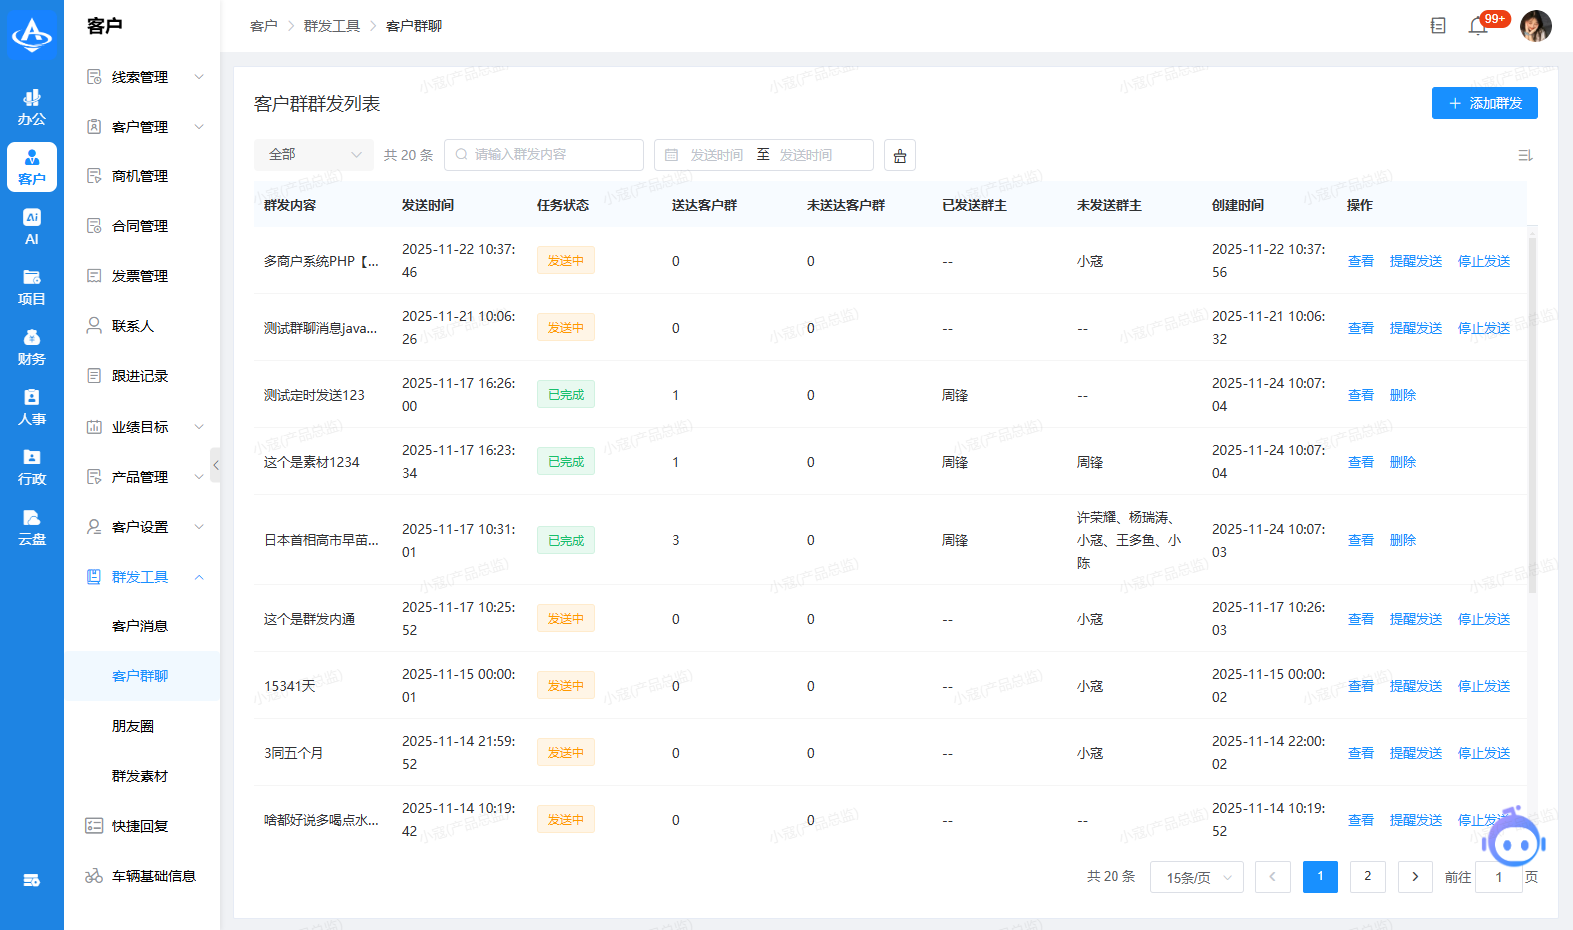Open the floating robot assistant
The height and width of the screenshot is (930, 1573).
tap(1514, 840)
